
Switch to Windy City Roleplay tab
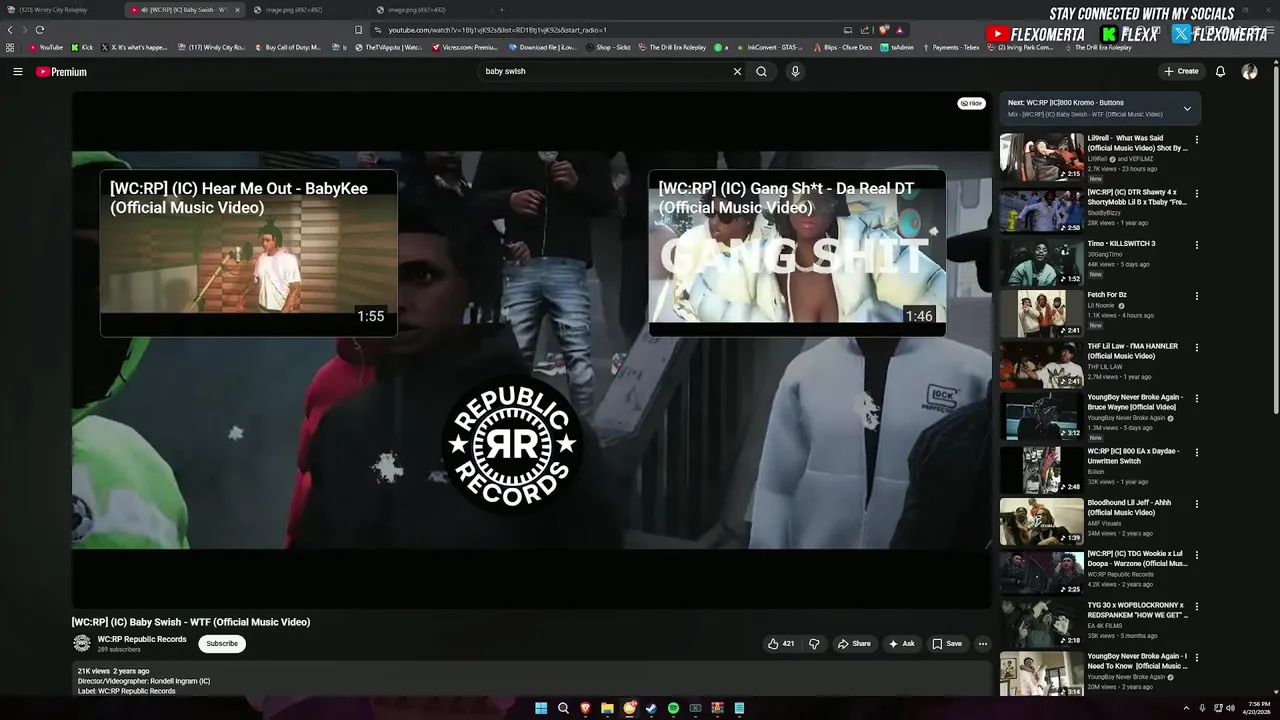coord(60,10)
